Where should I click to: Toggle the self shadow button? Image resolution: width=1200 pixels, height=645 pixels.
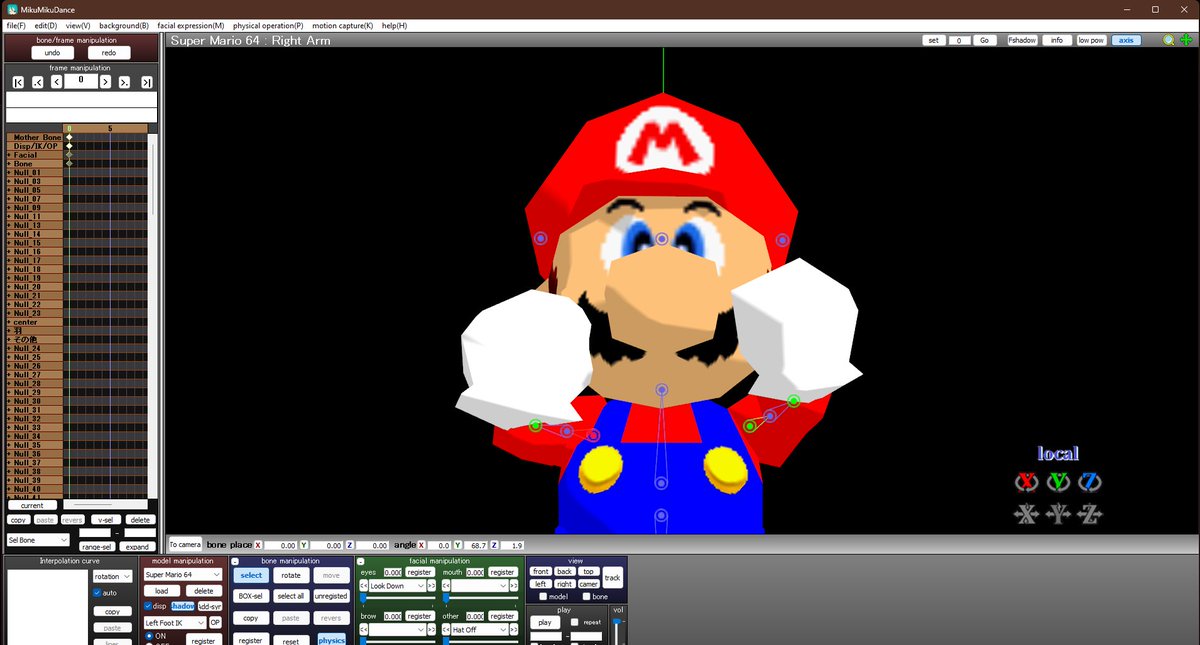click(183, 606)
